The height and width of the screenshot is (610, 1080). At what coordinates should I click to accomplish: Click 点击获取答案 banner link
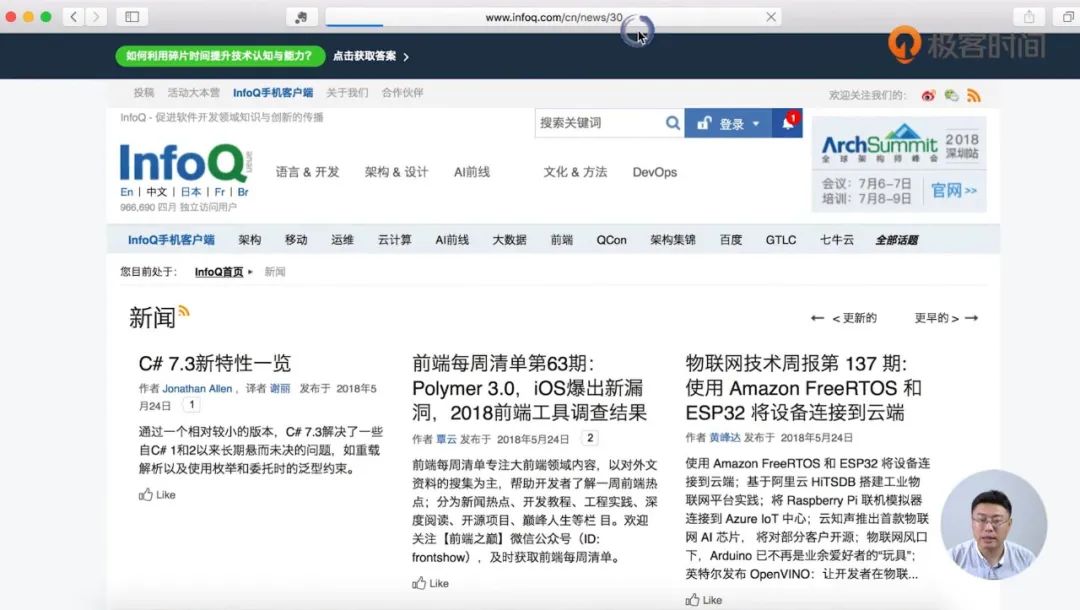coord(371,56)
